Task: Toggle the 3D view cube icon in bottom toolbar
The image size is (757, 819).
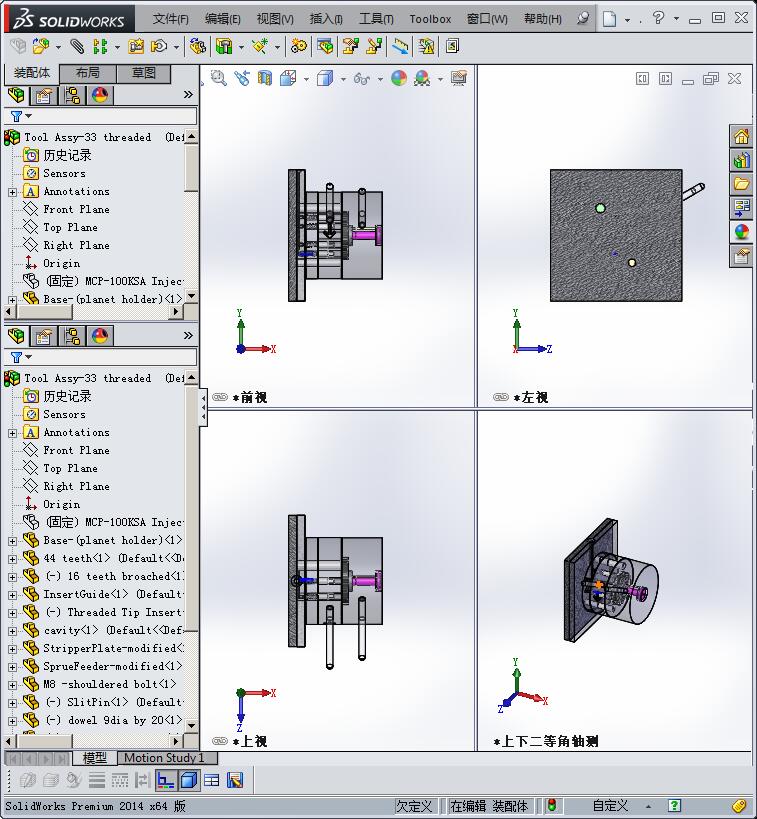Action: pos(189,780)
